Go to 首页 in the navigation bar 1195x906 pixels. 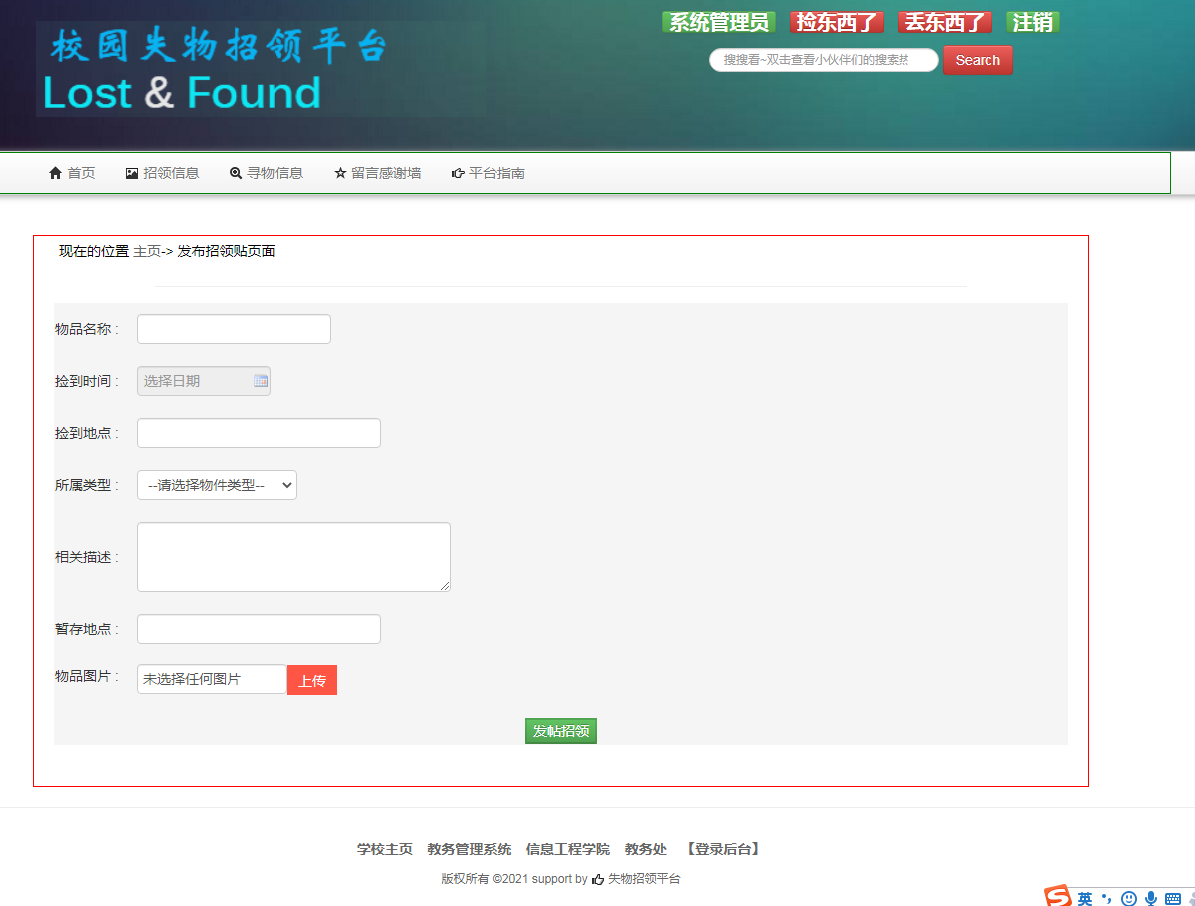[72, 173]
